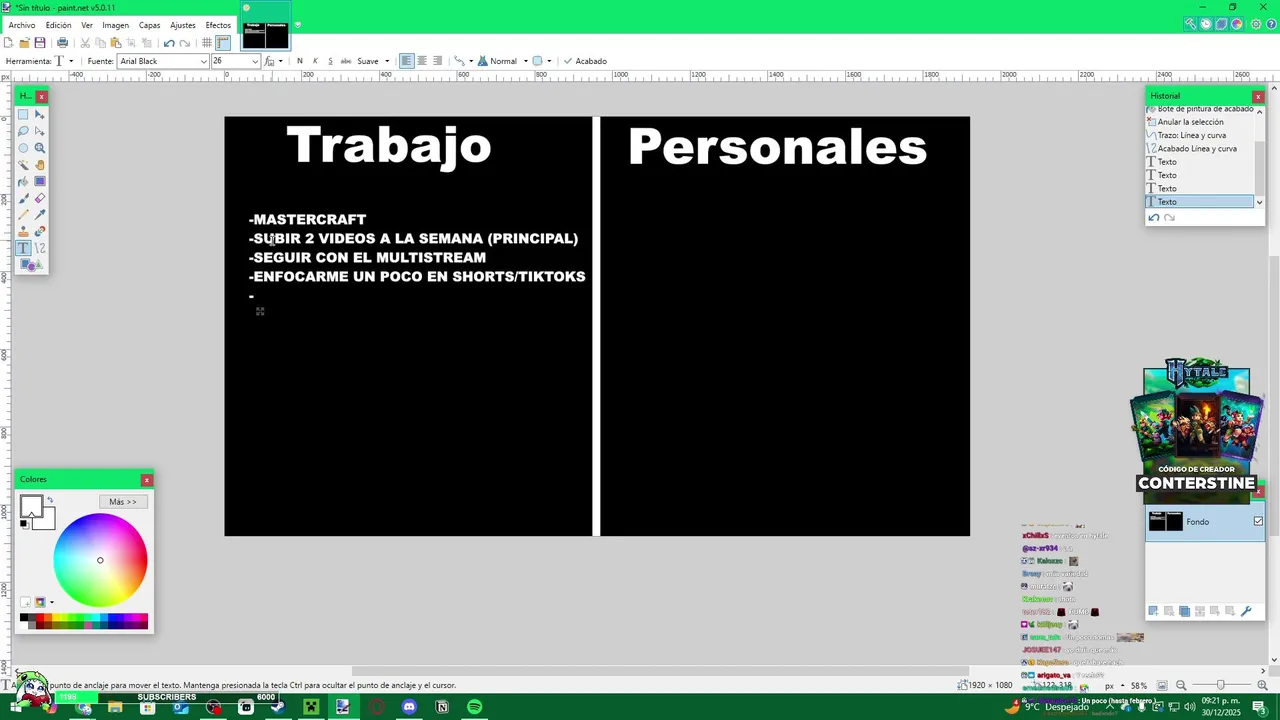Open the Herramienta tool chooser dropdown

64,61
